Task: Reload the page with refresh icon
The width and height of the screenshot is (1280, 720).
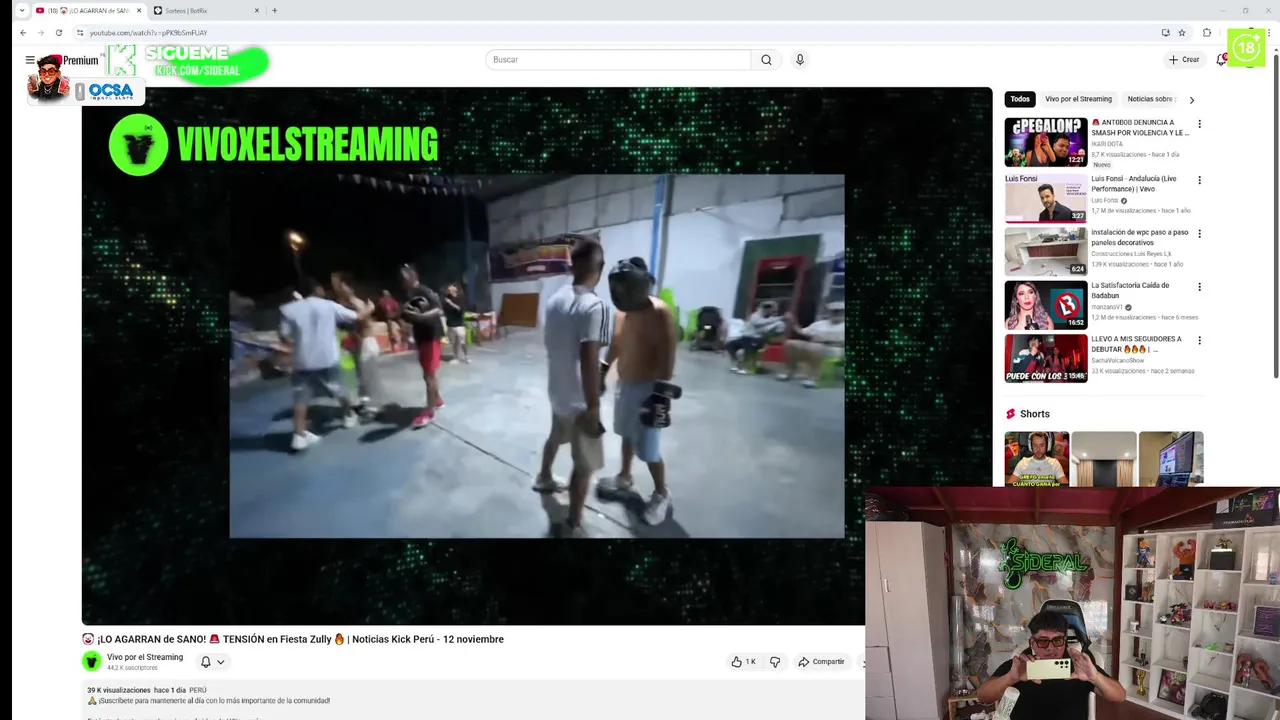Action: tap(59, 33)
